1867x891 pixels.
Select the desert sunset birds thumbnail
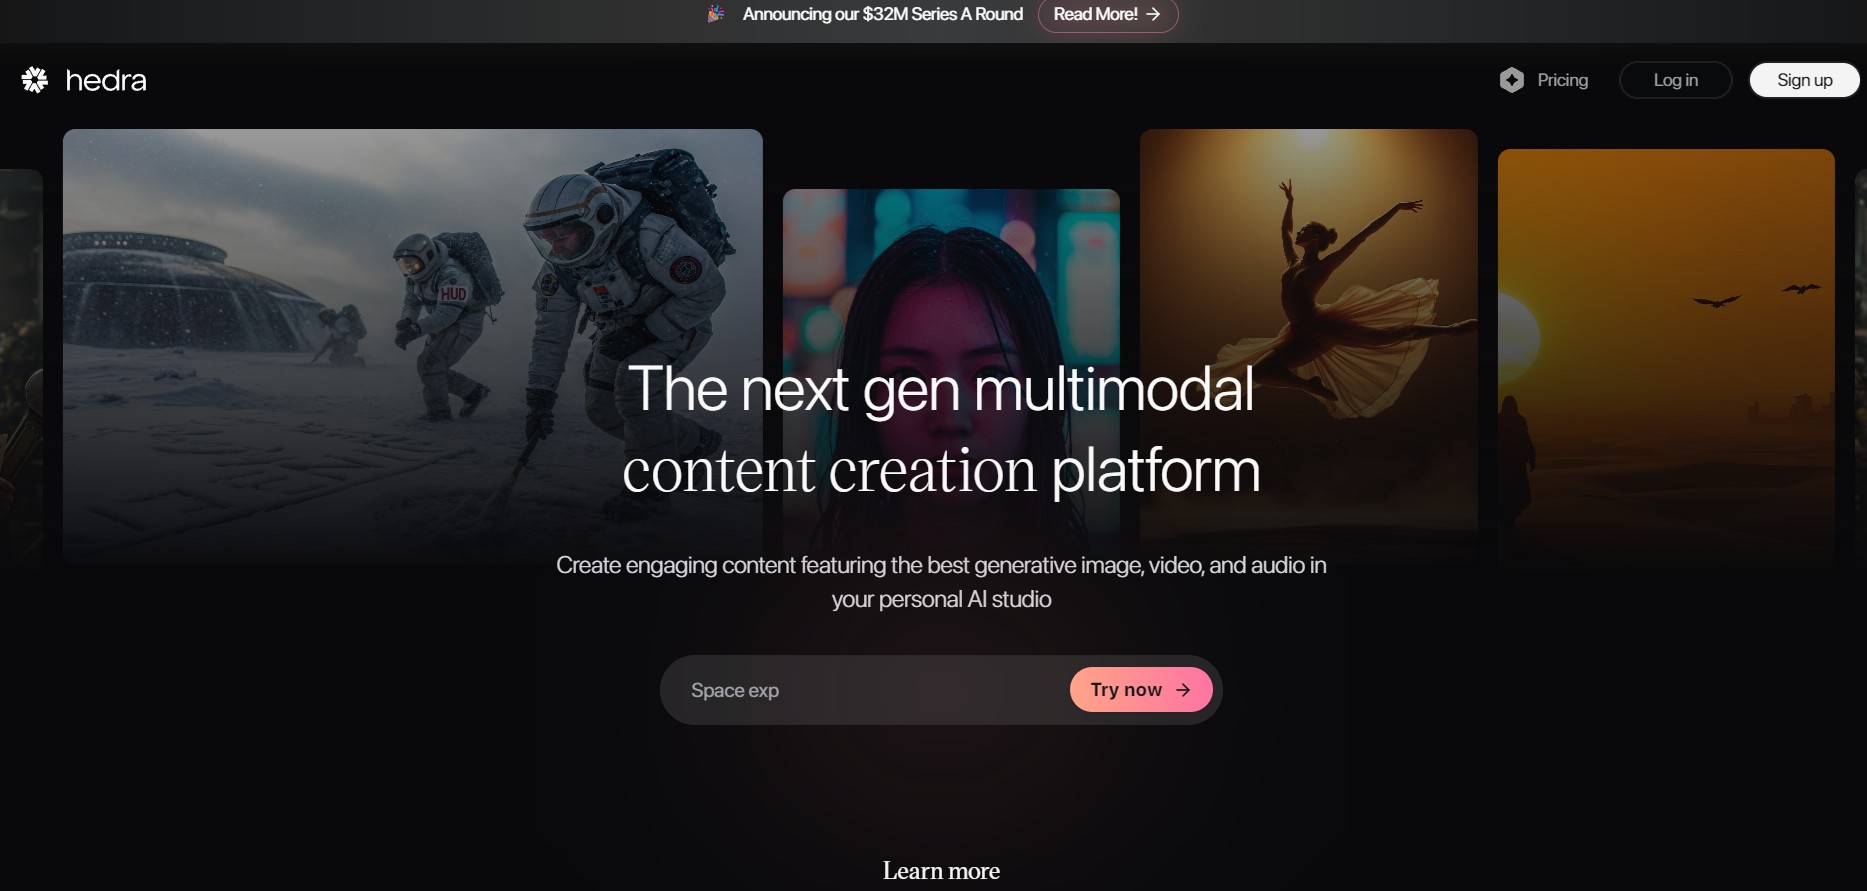(x=1666, y=350)
